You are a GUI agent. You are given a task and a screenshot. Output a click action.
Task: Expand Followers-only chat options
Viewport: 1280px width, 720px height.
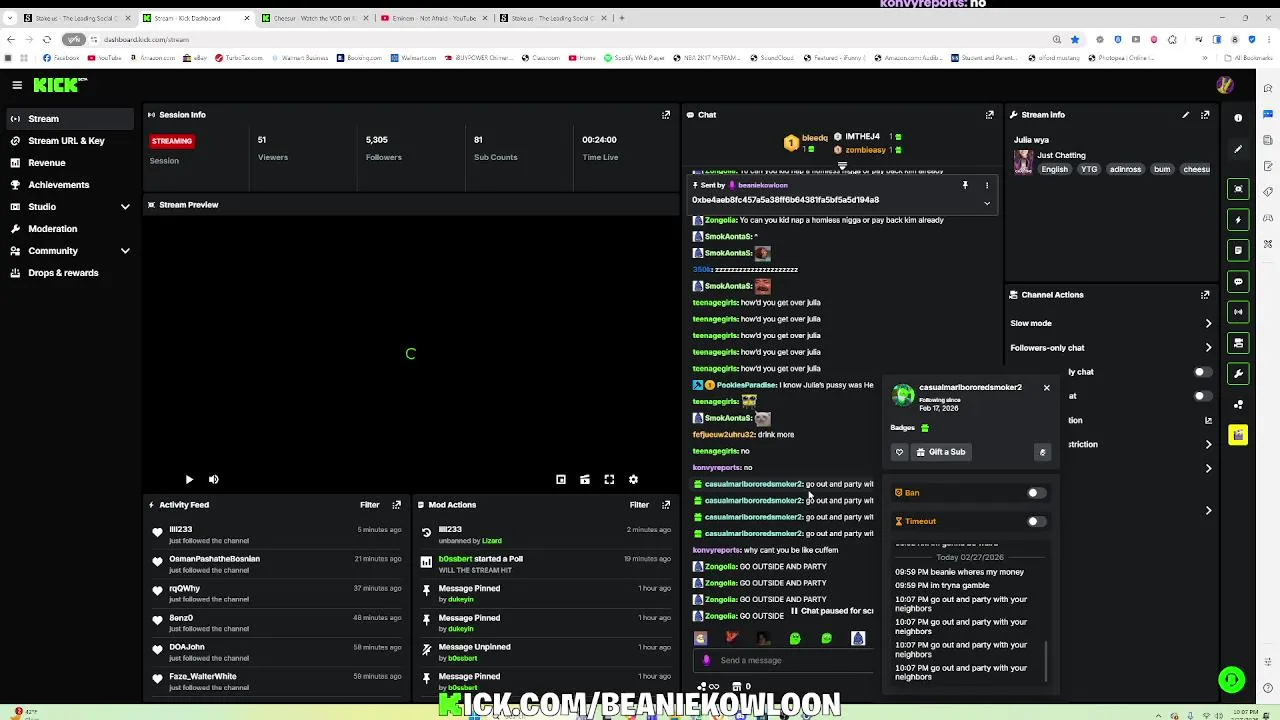pyautogui.click(x=1208, y=348)
